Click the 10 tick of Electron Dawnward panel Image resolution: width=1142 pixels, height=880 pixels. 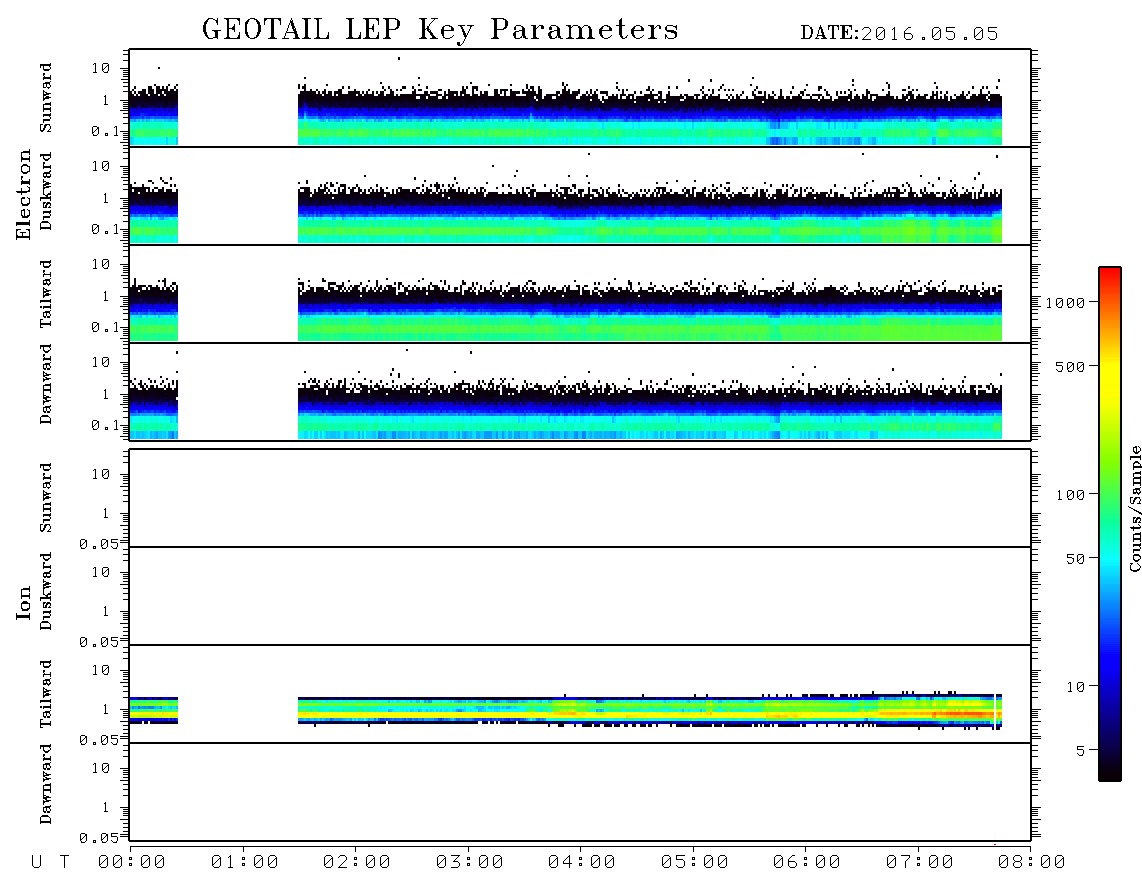tap(101, 362)
